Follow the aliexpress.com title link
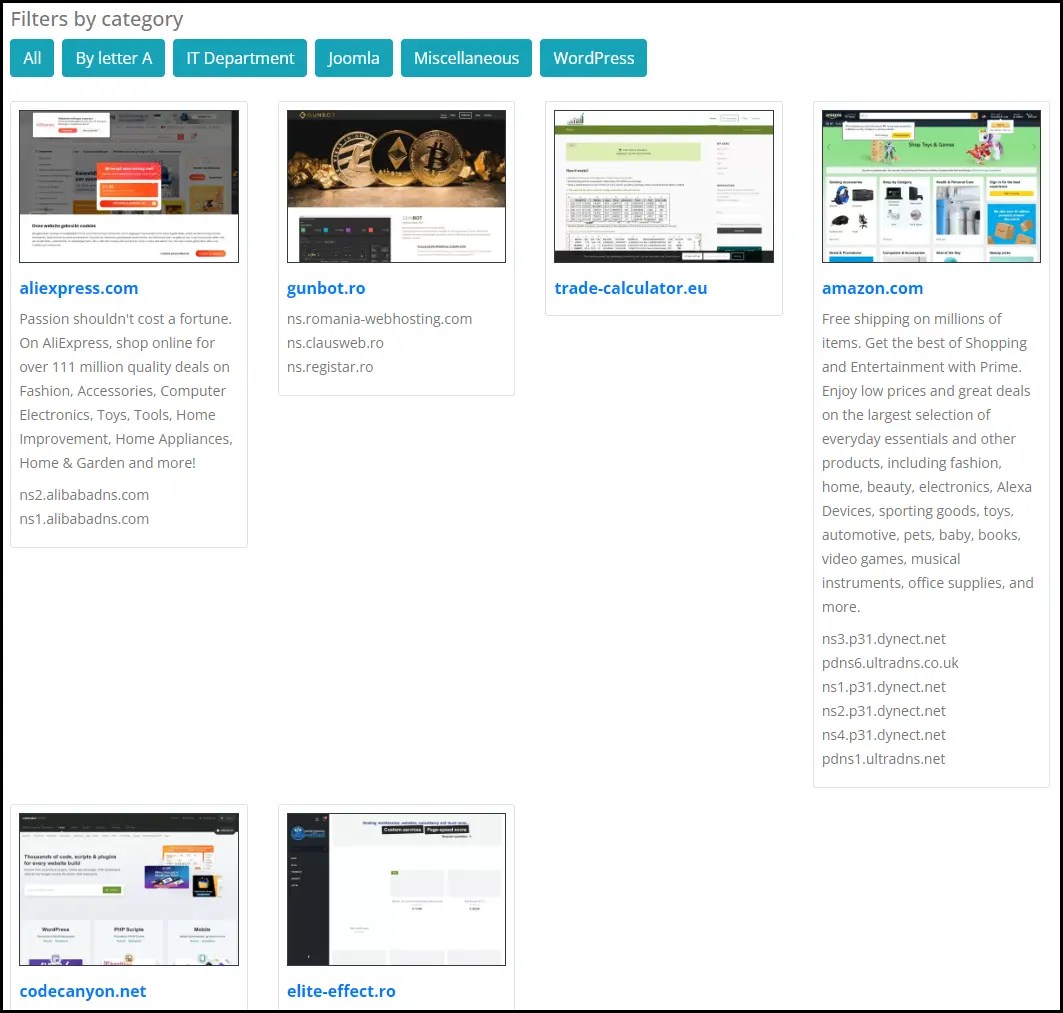The width and height of the screenshot is (1063, 1013). (79, 288)
